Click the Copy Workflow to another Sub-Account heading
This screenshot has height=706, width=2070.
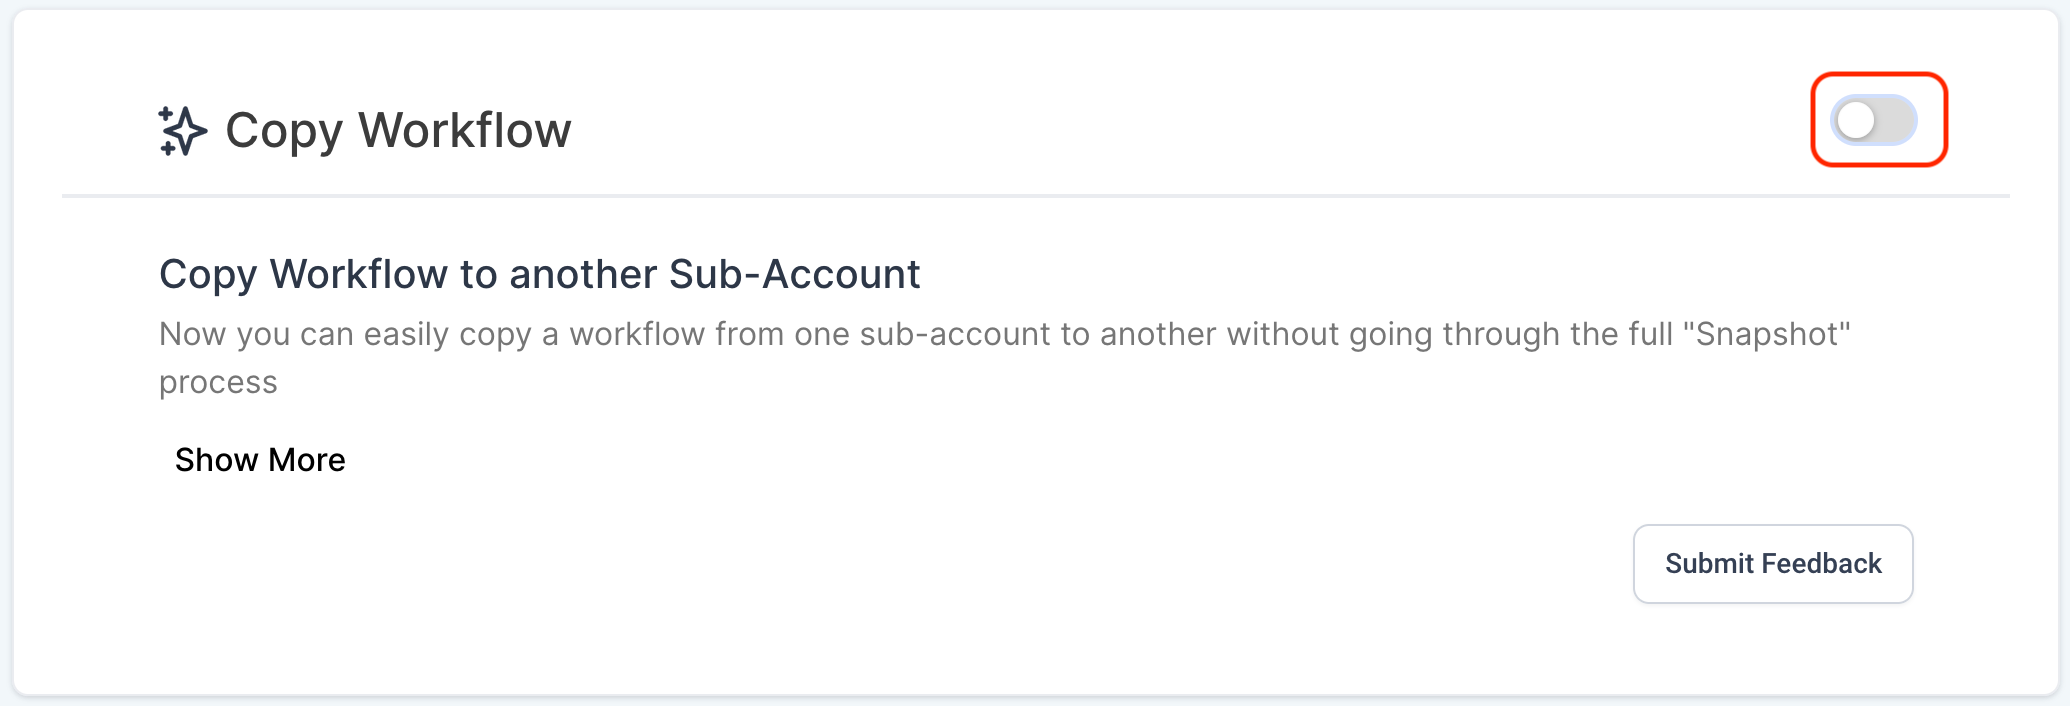click(540, 274)
